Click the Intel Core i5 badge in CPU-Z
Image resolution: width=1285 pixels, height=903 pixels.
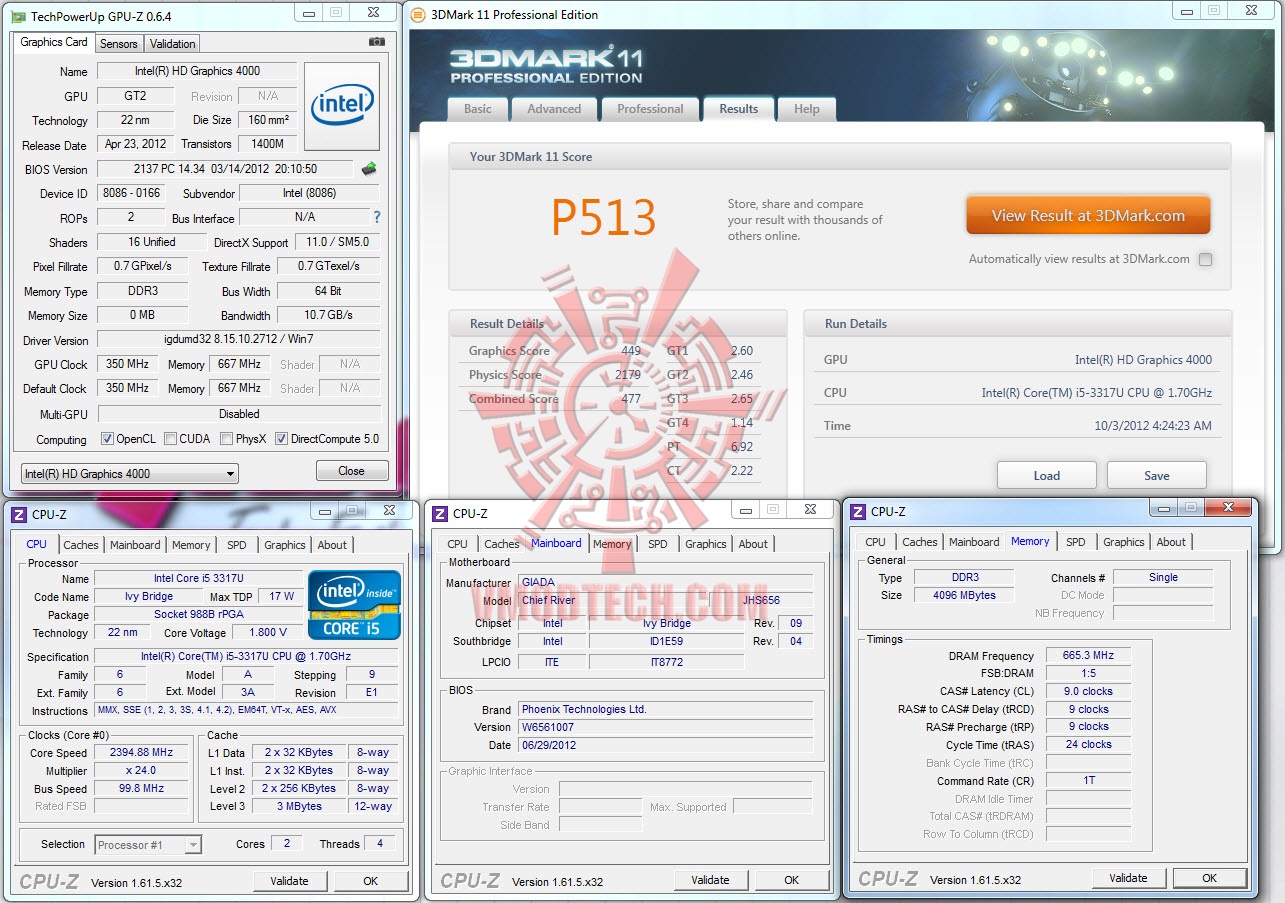pyautogui.click(x=355, y=605)
